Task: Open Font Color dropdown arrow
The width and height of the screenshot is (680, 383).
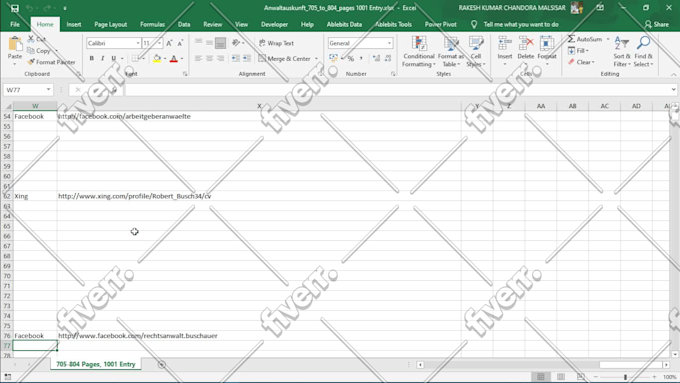Action: coord(182,59)
